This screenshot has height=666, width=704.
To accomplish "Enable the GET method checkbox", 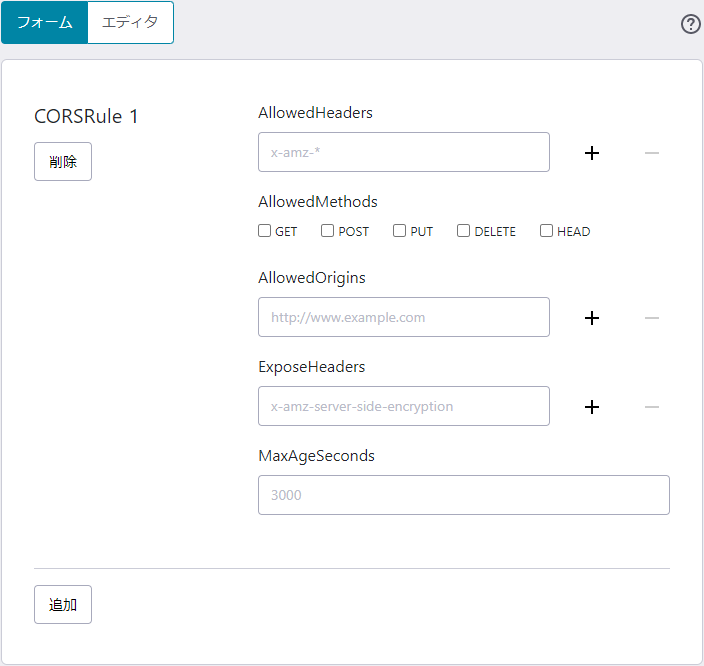I will coord(265,231).
